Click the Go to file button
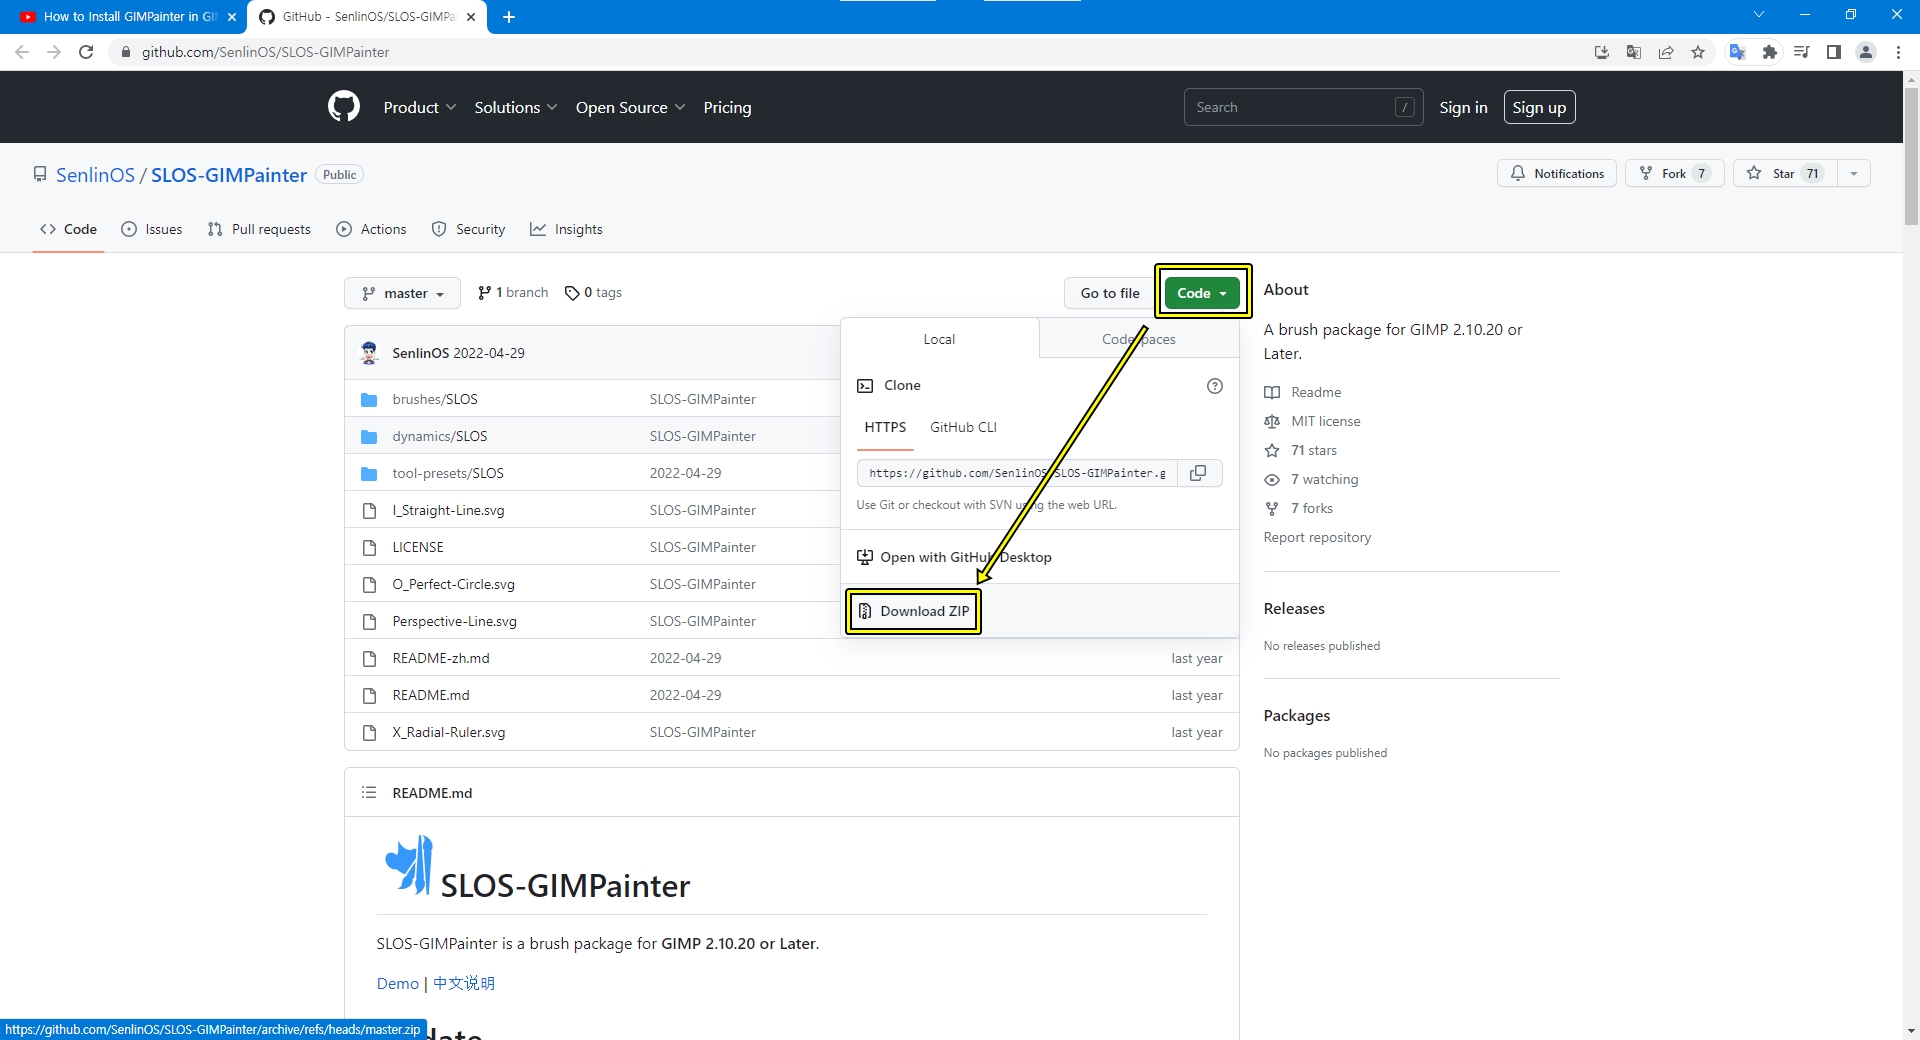The width and height of the screenshot is (1920, 1040). (1110, 293)
